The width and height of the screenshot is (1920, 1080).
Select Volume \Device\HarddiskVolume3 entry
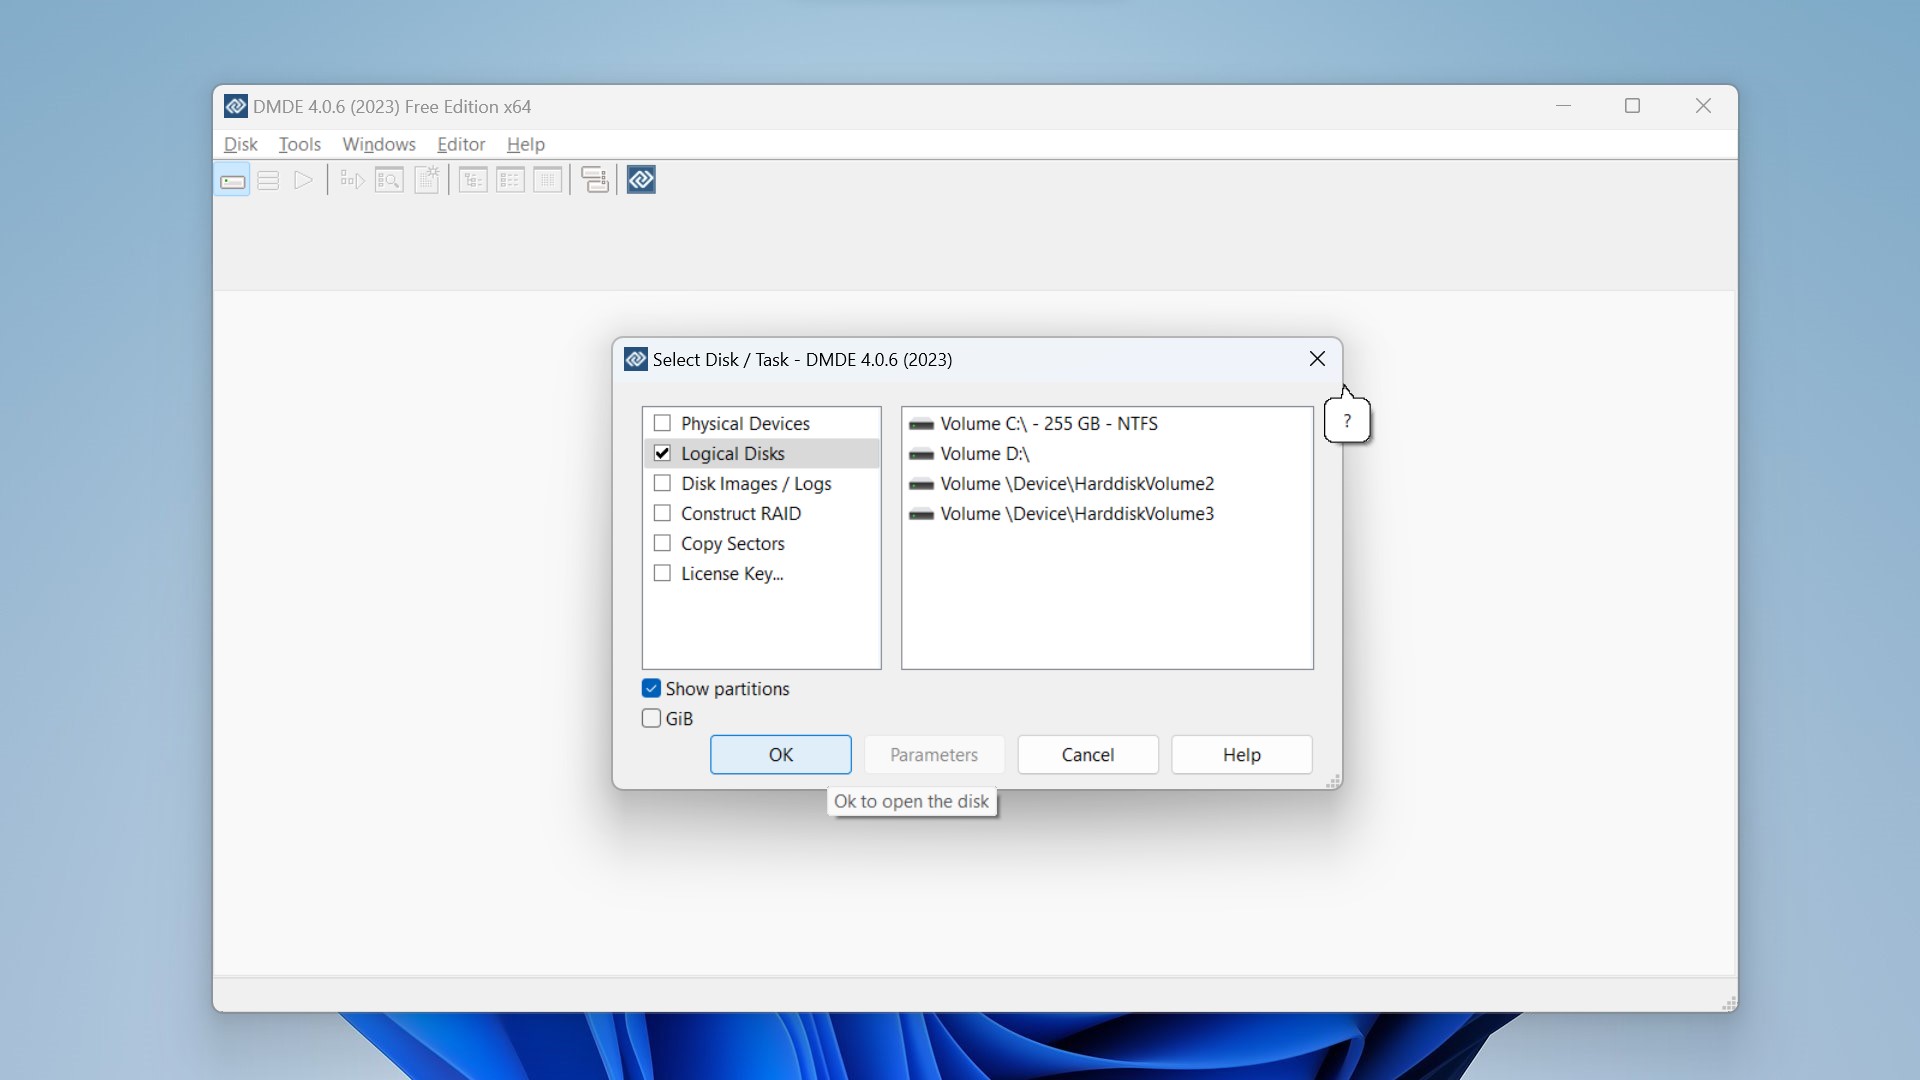point(1076,514)
